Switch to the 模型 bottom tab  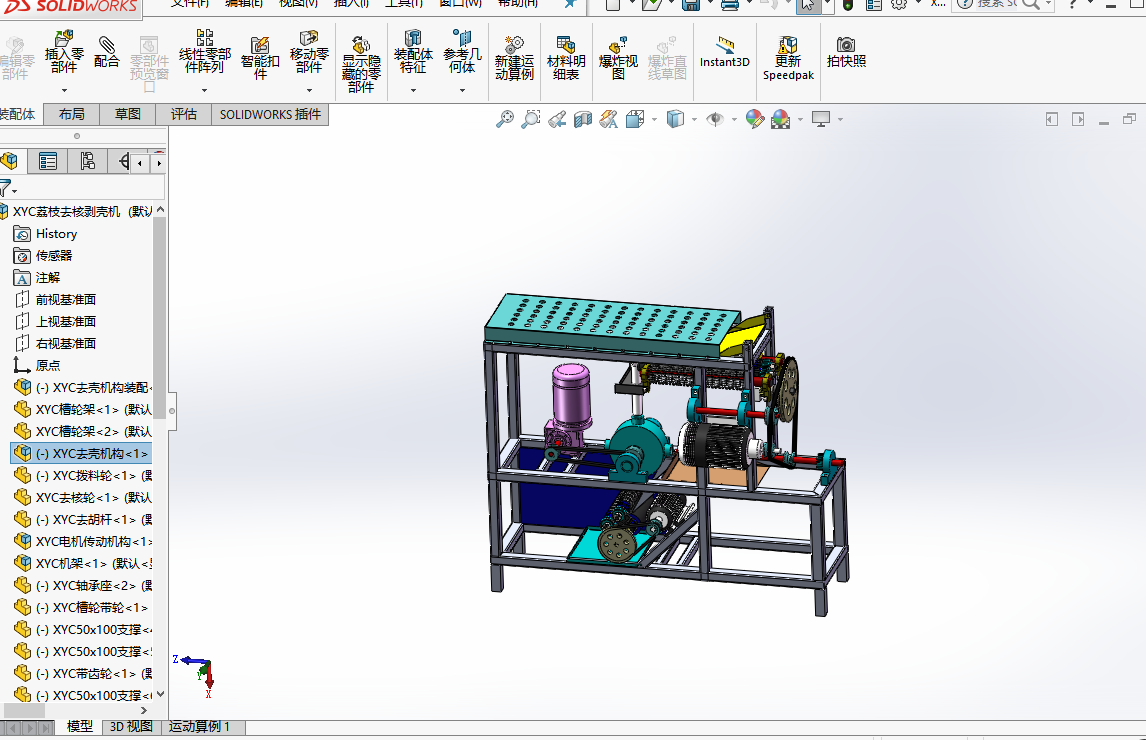coord(80,727)
